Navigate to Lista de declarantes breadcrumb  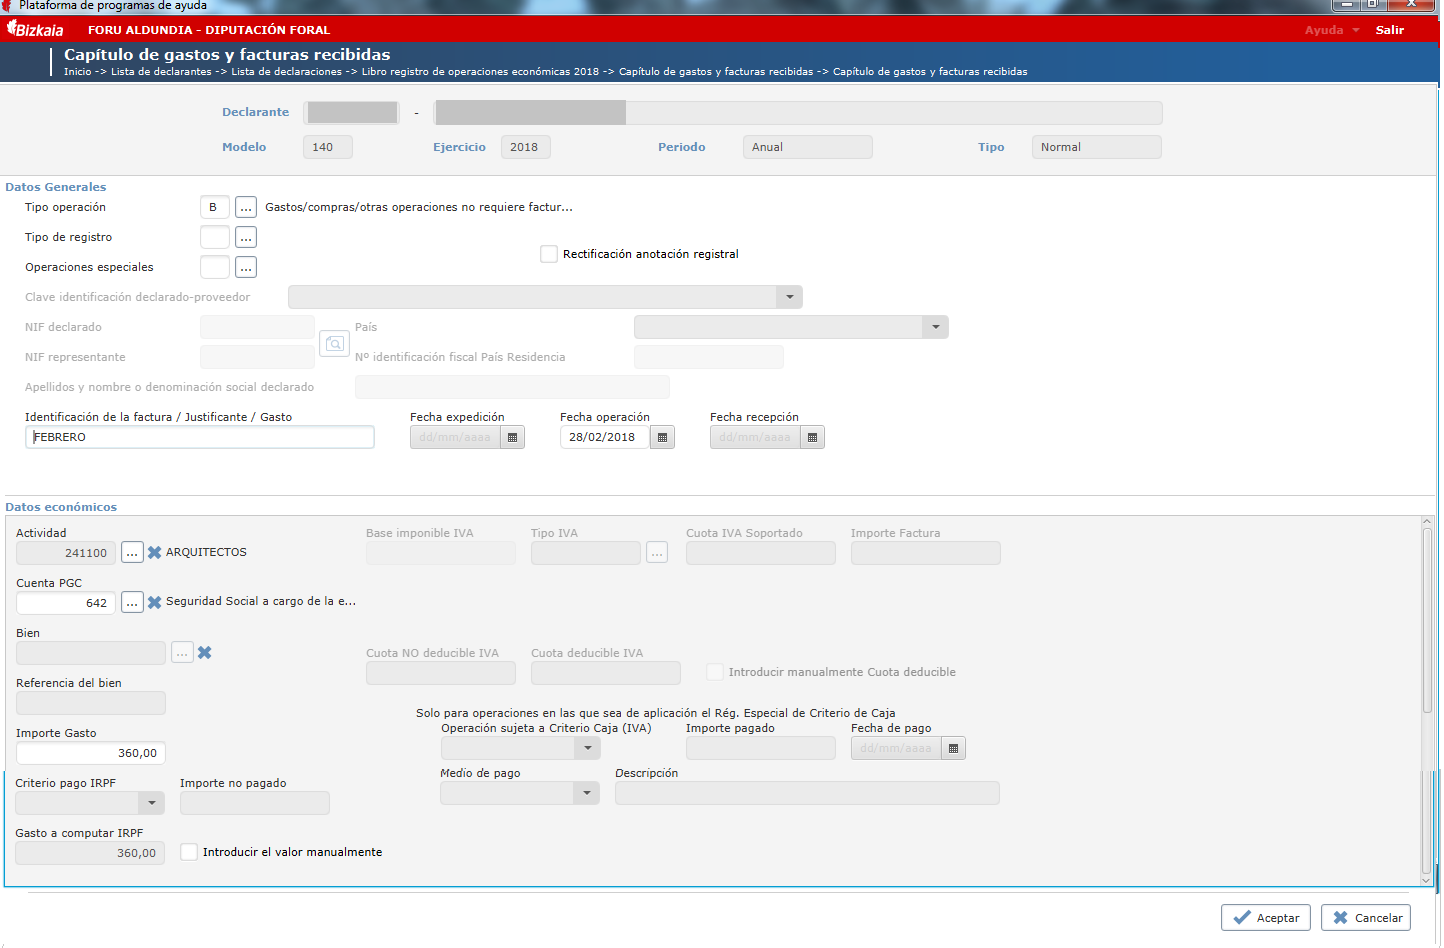[161, 72]
